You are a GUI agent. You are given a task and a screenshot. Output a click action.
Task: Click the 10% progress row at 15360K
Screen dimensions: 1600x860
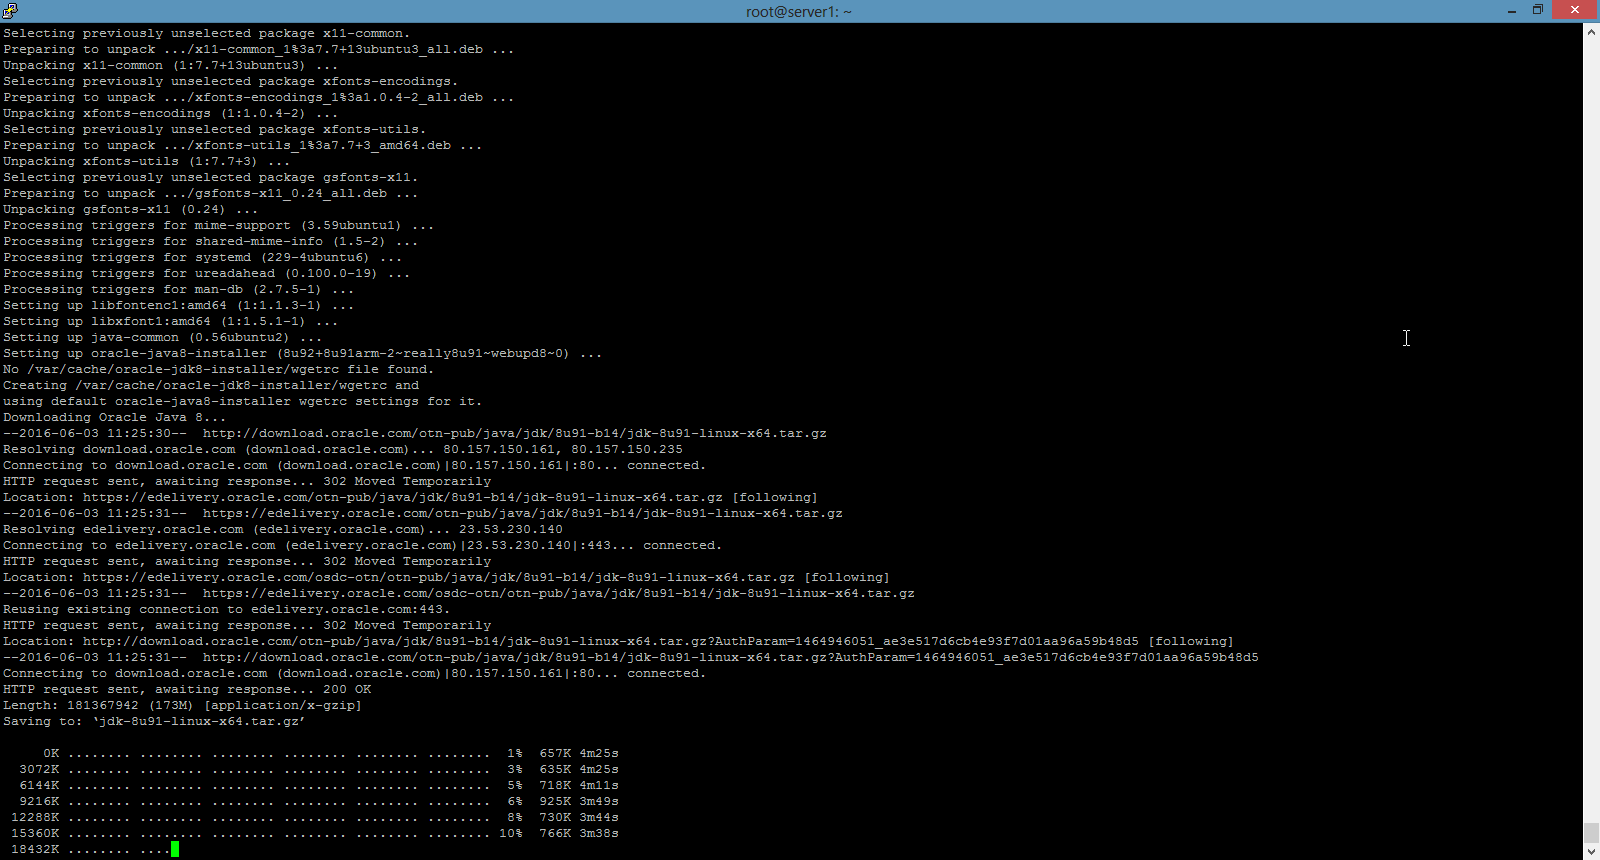[315, 833]
